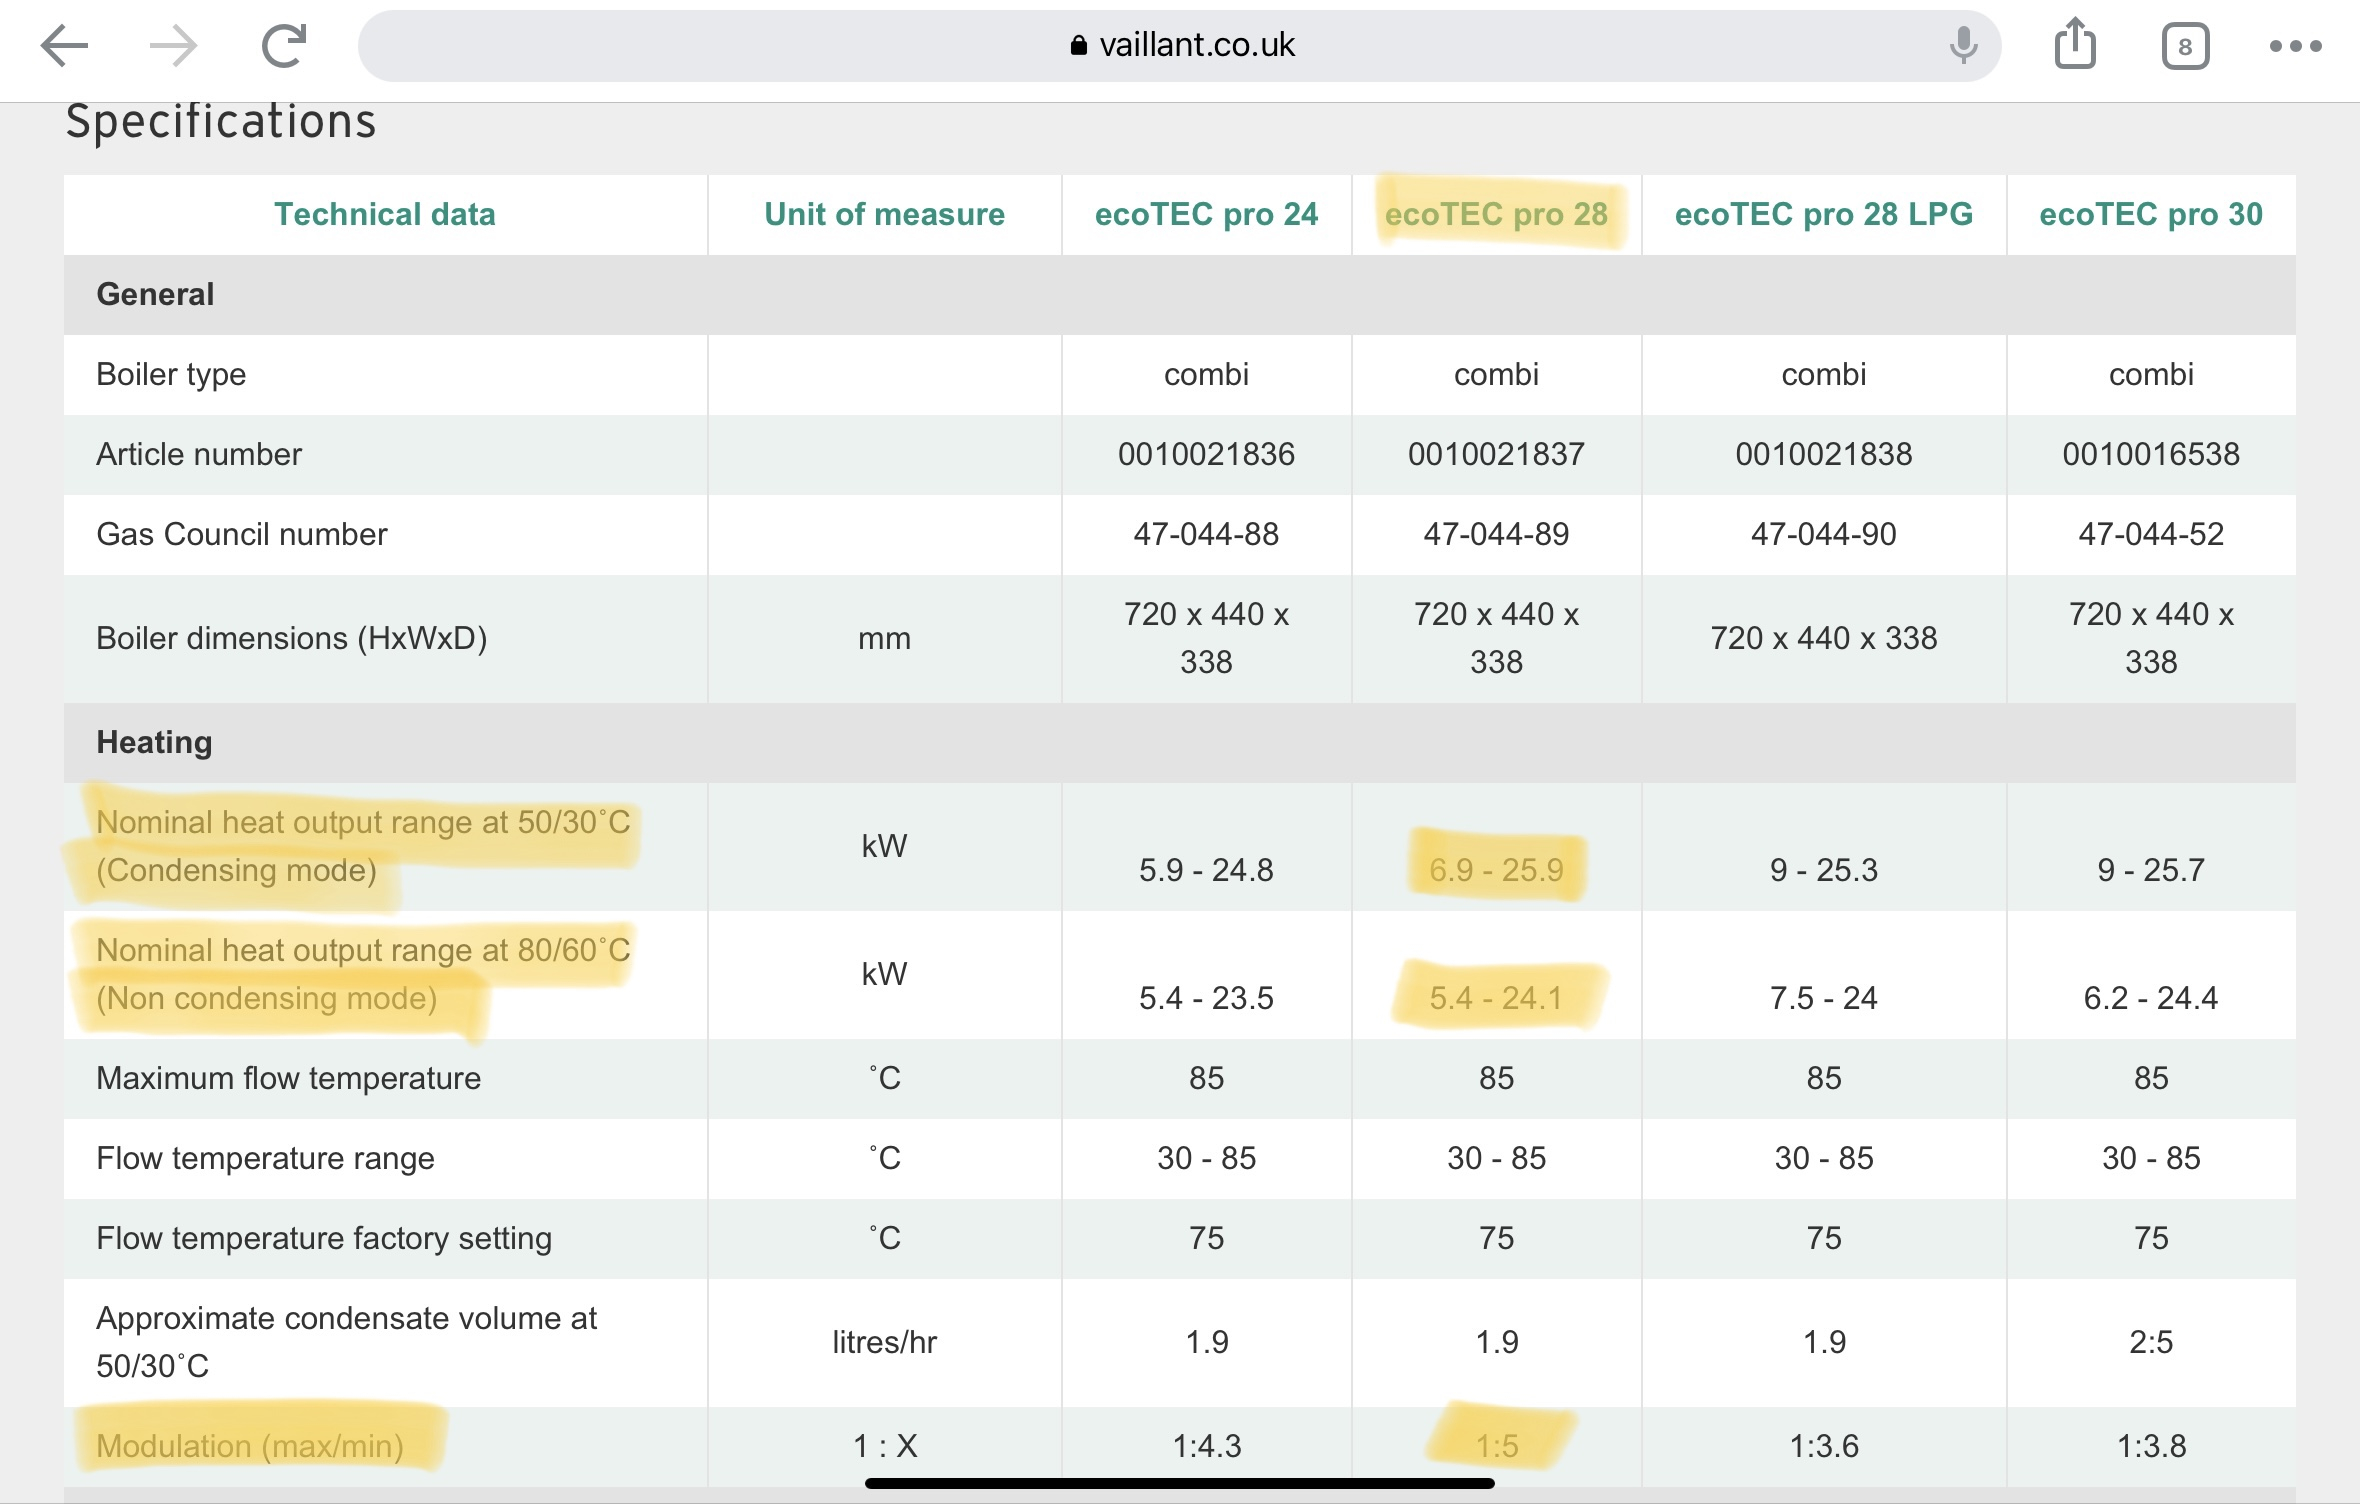Click the modulation value 1:4.3

coord(1206,1446)
